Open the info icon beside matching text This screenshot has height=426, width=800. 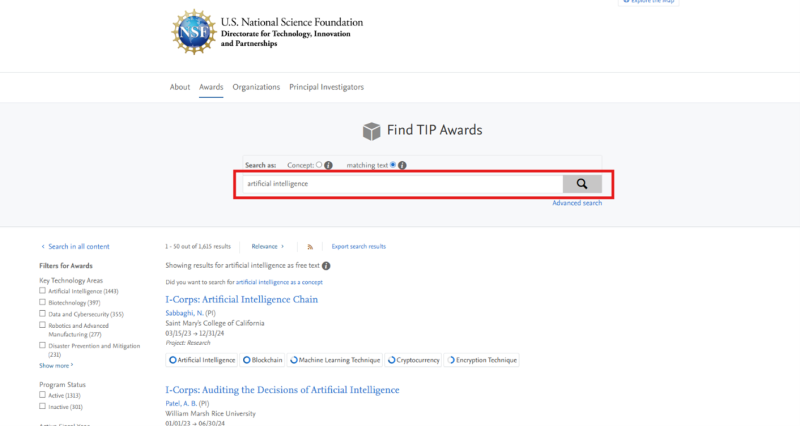[x=402, y=165]
